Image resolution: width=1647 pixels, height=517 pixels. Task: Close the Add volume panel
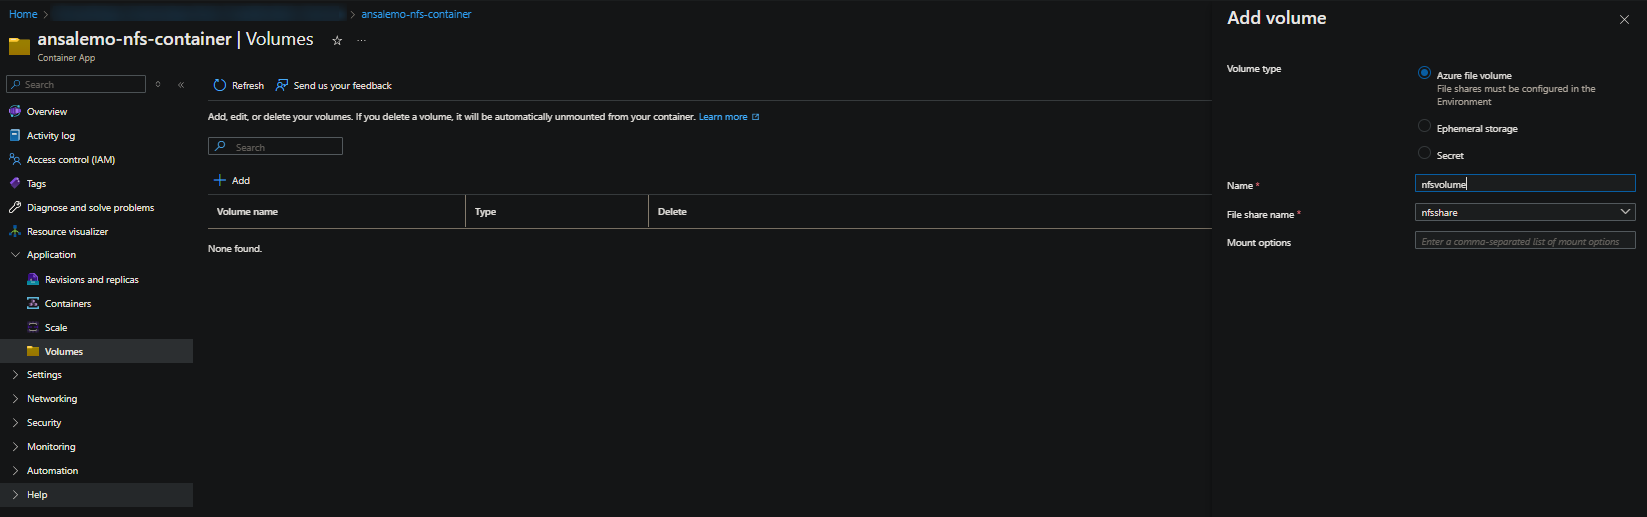(x=1624, y=20)
